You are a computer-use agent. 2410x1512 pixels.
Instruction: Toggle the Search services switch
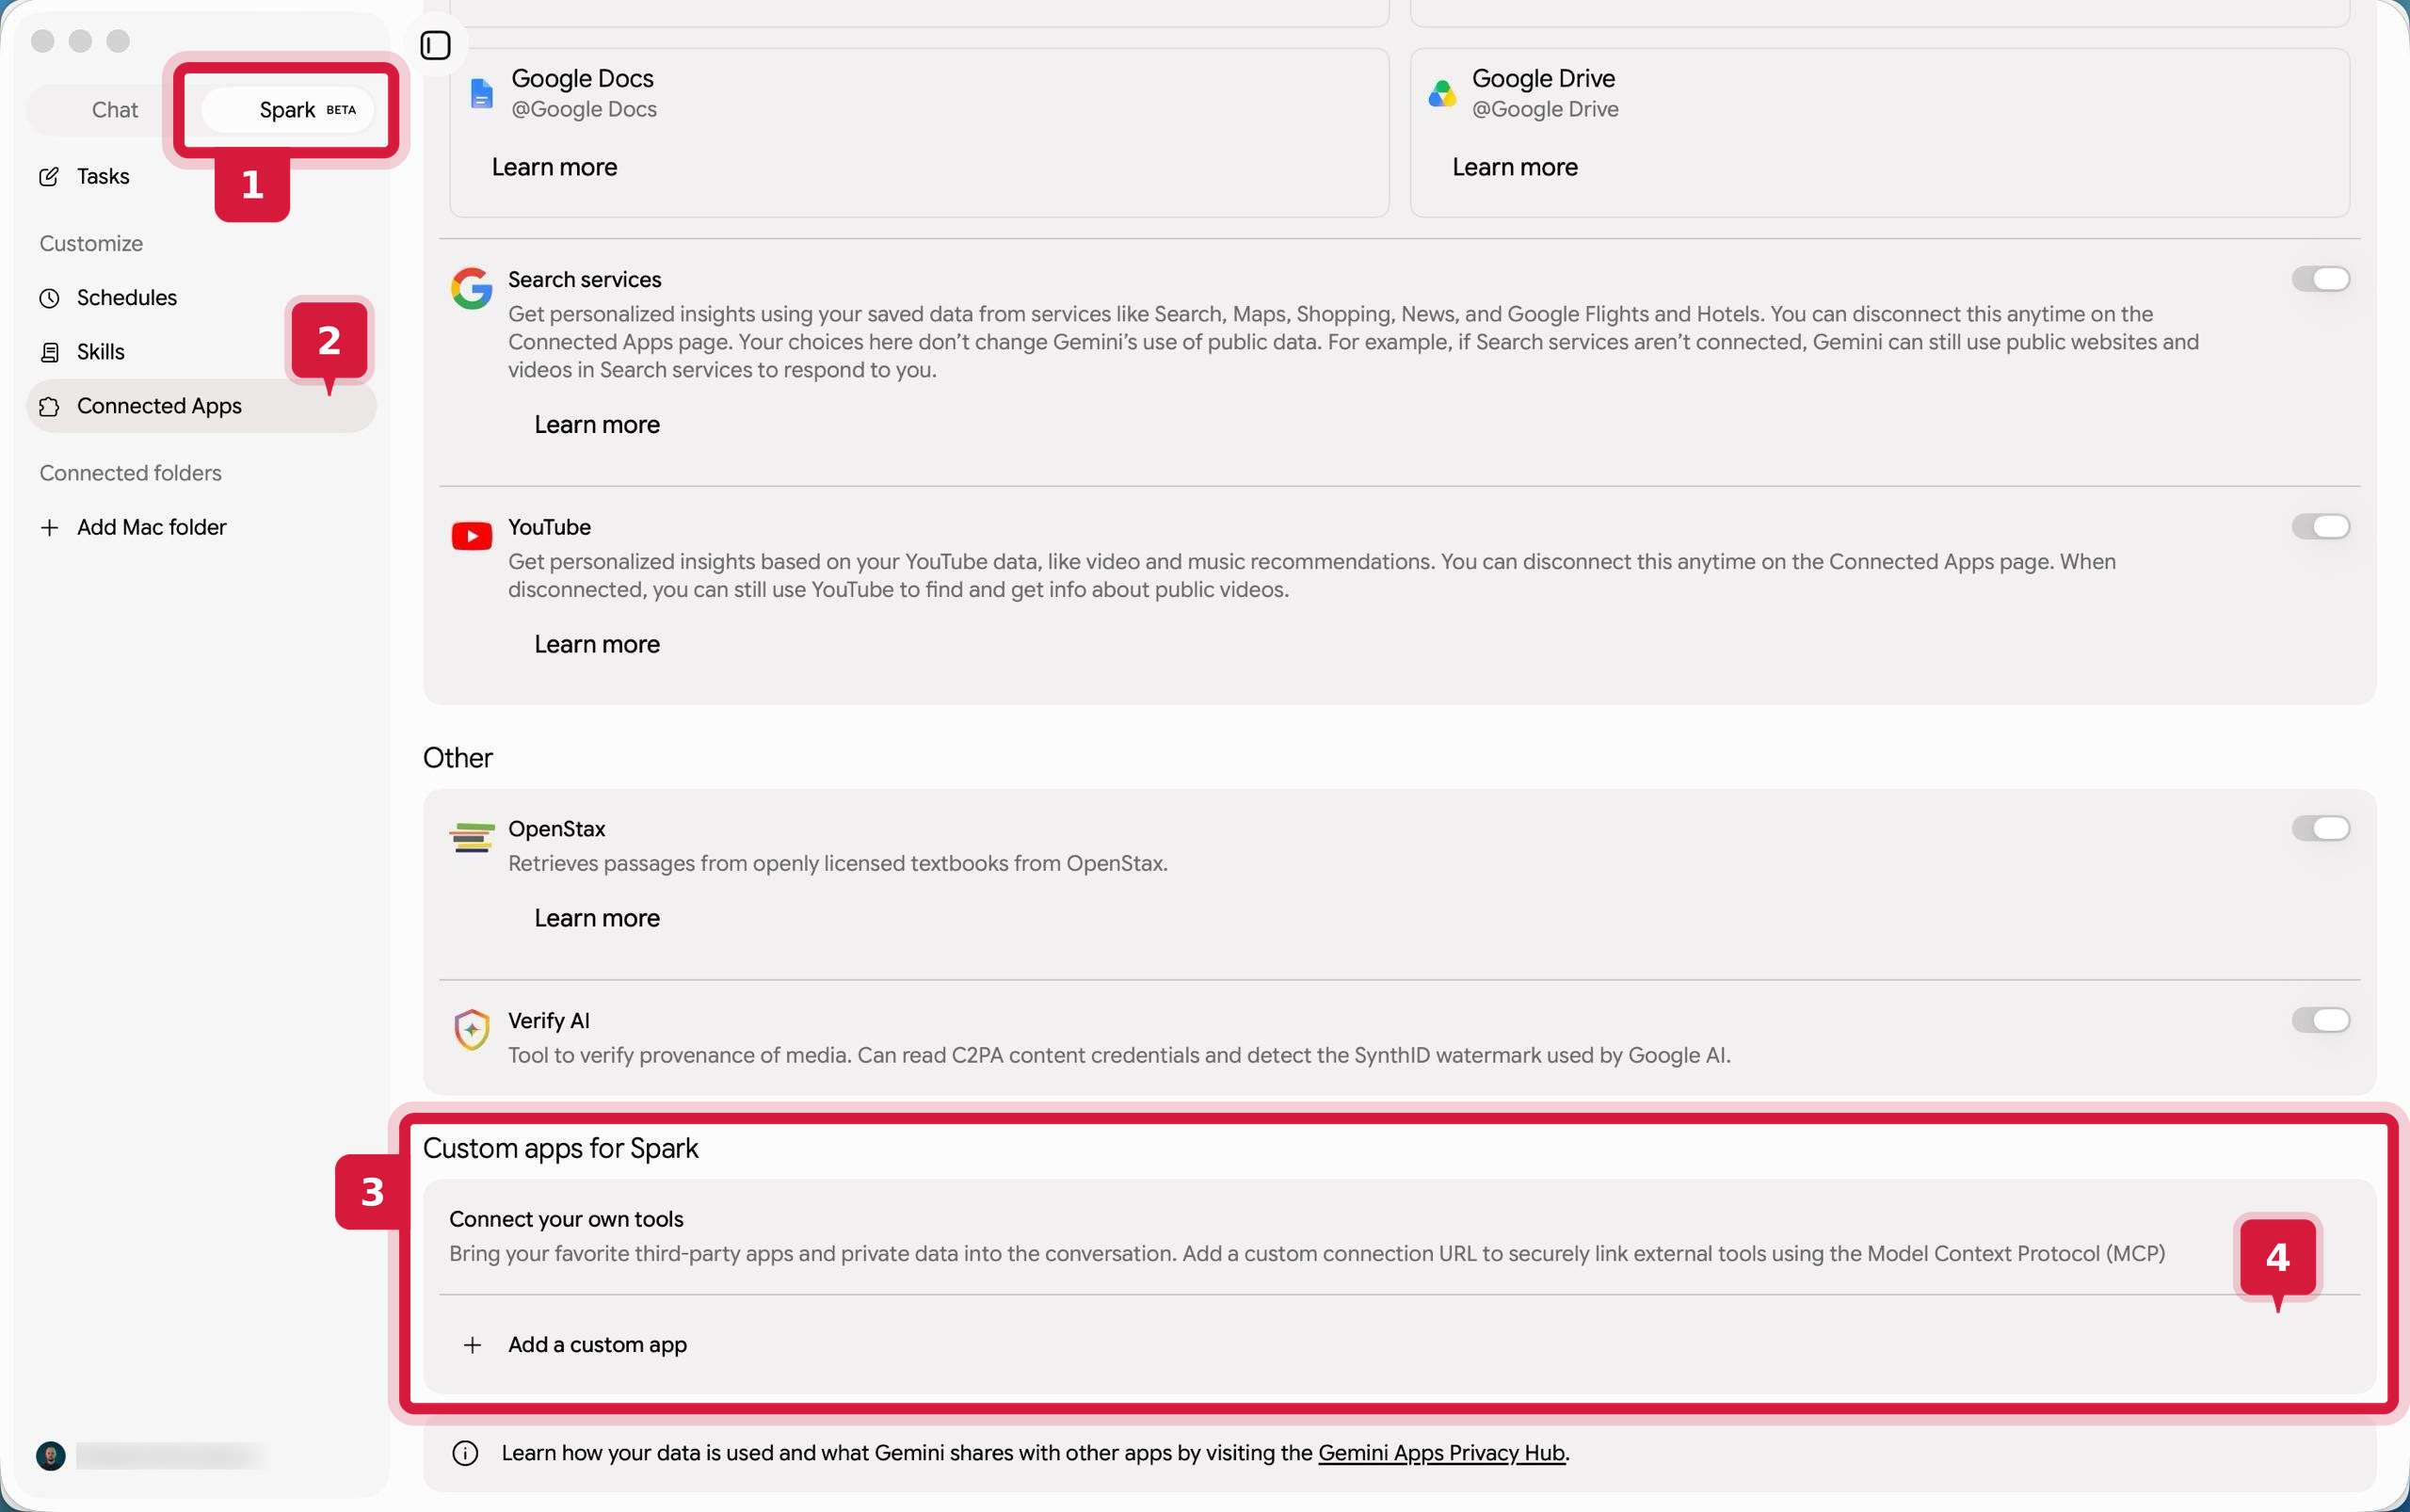pyautogui.click(x=2320, y=279)
